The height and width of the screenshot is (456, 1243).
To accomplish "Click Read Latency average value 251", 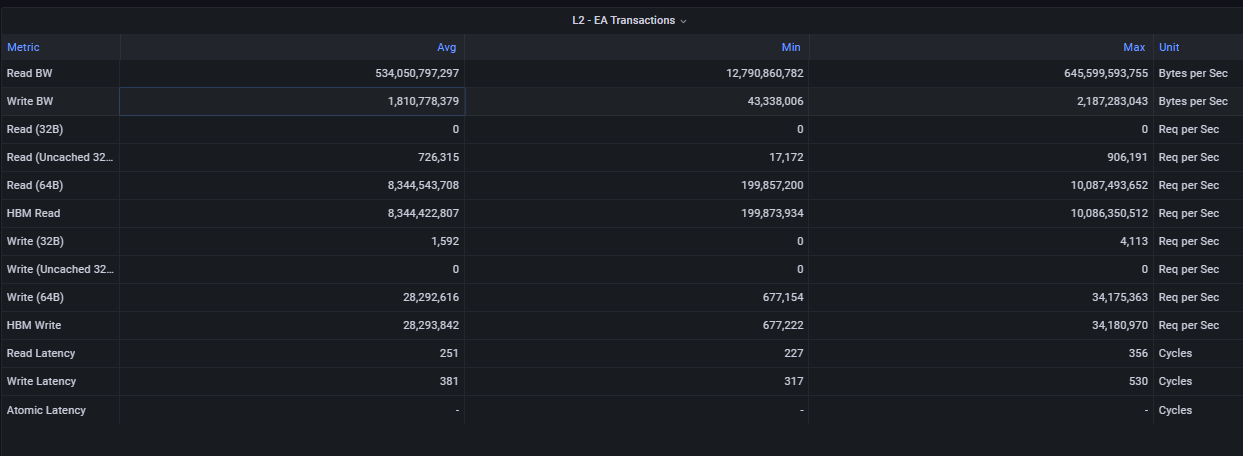I will [x=449, y=353].
